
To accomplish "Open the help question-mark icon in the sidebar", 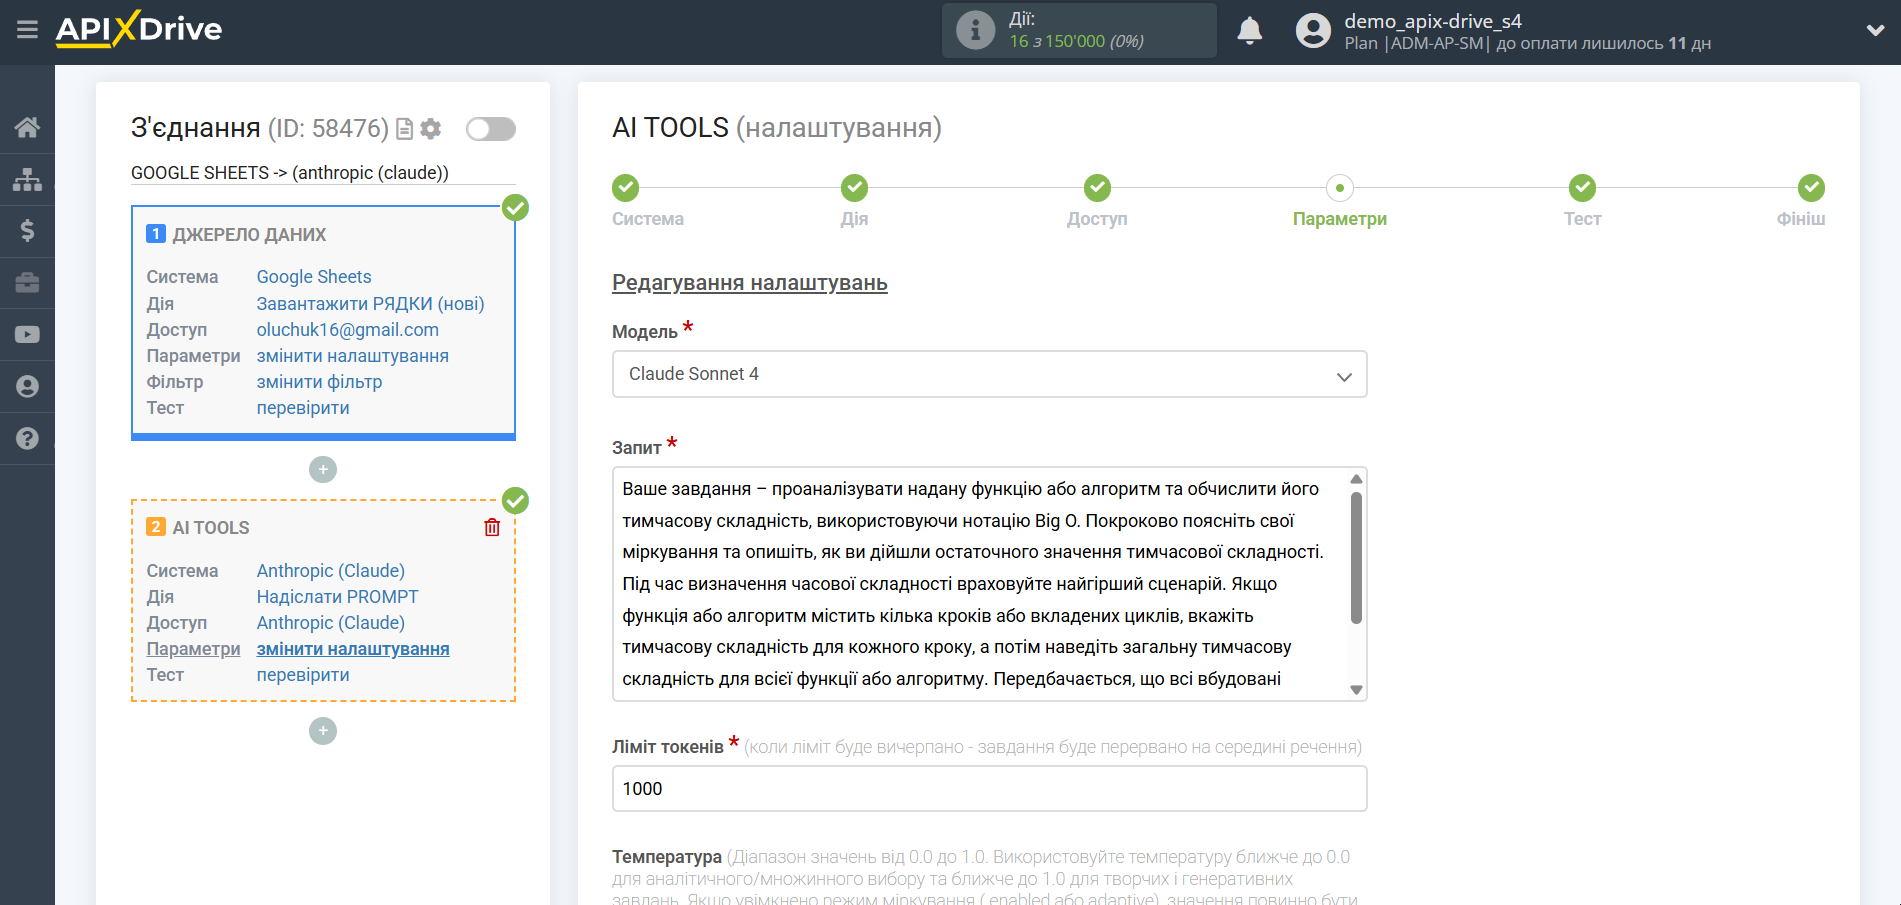I will pos(27,438).
